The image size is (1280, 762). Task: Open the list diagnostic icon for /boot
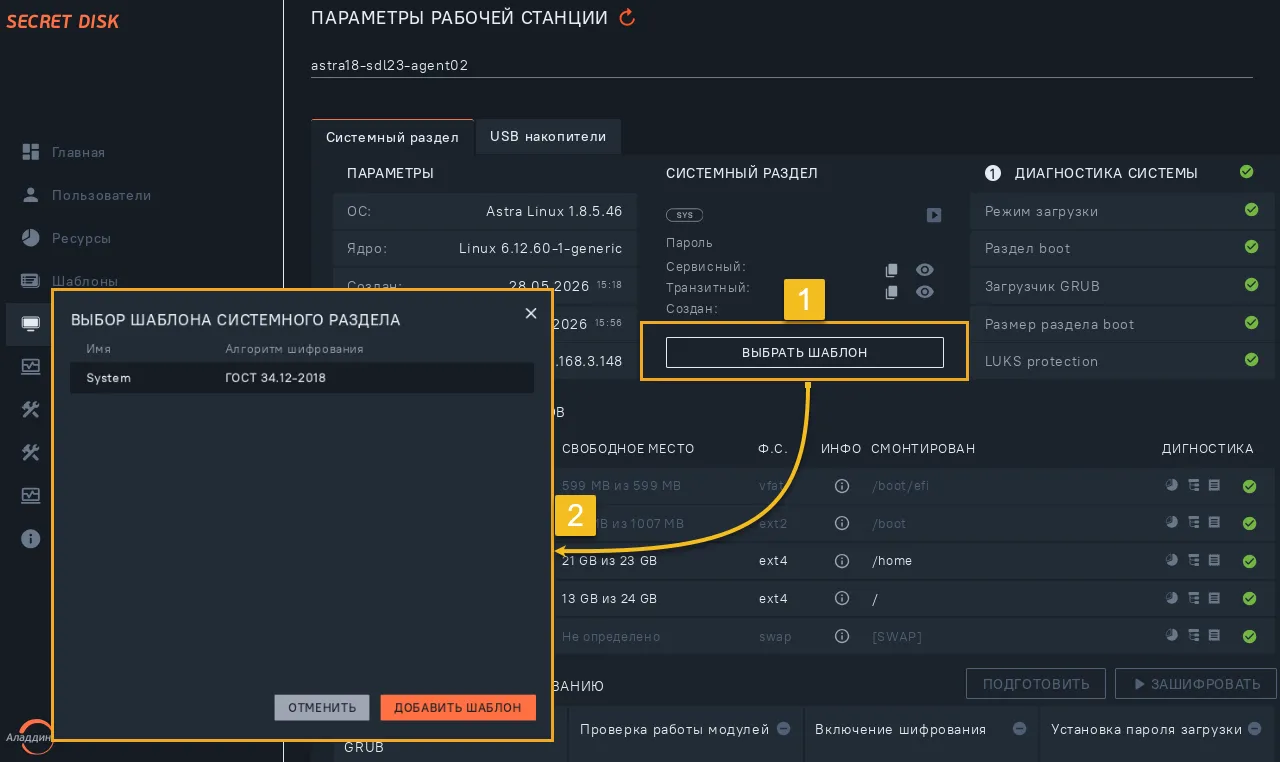pos(1215,522)
